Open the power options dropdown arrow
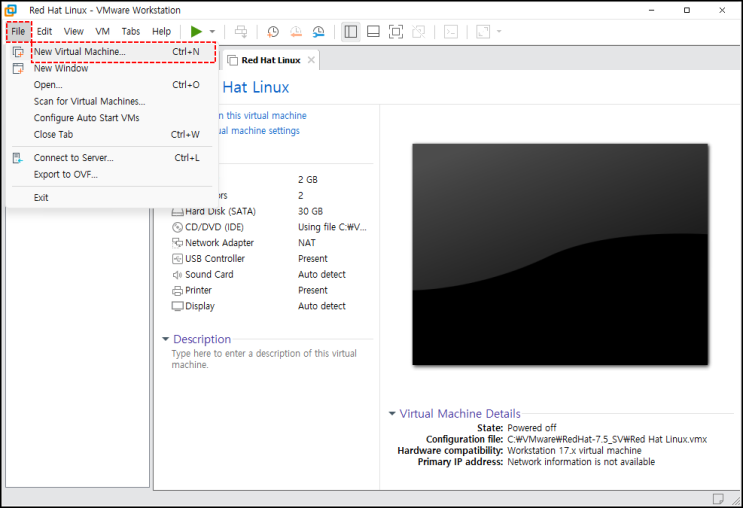This screenshot has height=508, width=743. coord(212,32)
